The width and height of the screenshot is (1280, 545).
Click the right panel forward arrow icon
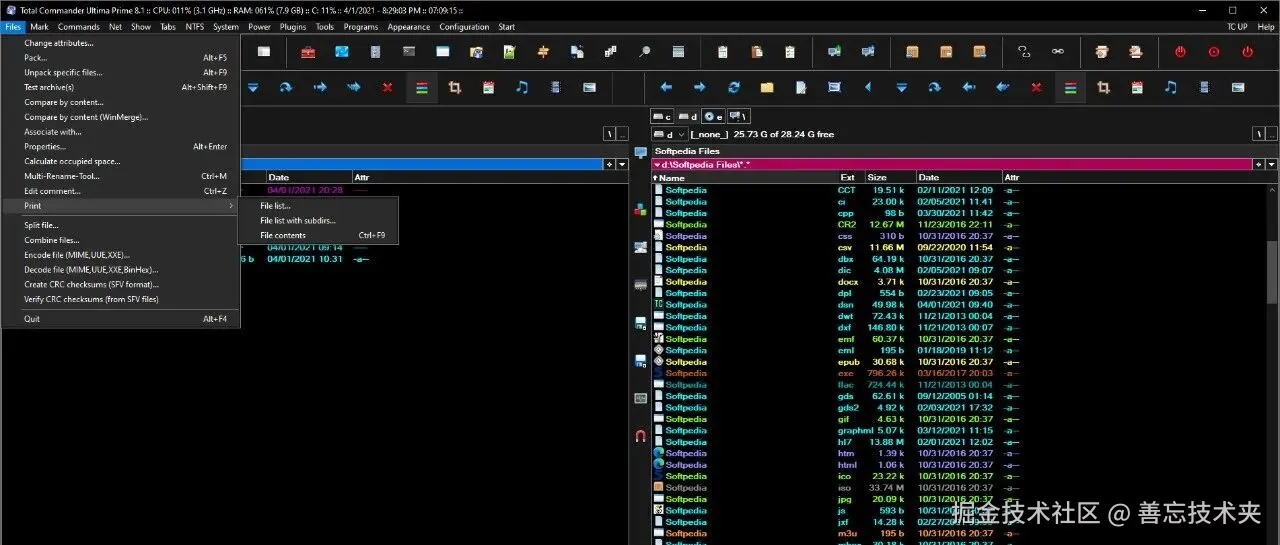point(700,88)
